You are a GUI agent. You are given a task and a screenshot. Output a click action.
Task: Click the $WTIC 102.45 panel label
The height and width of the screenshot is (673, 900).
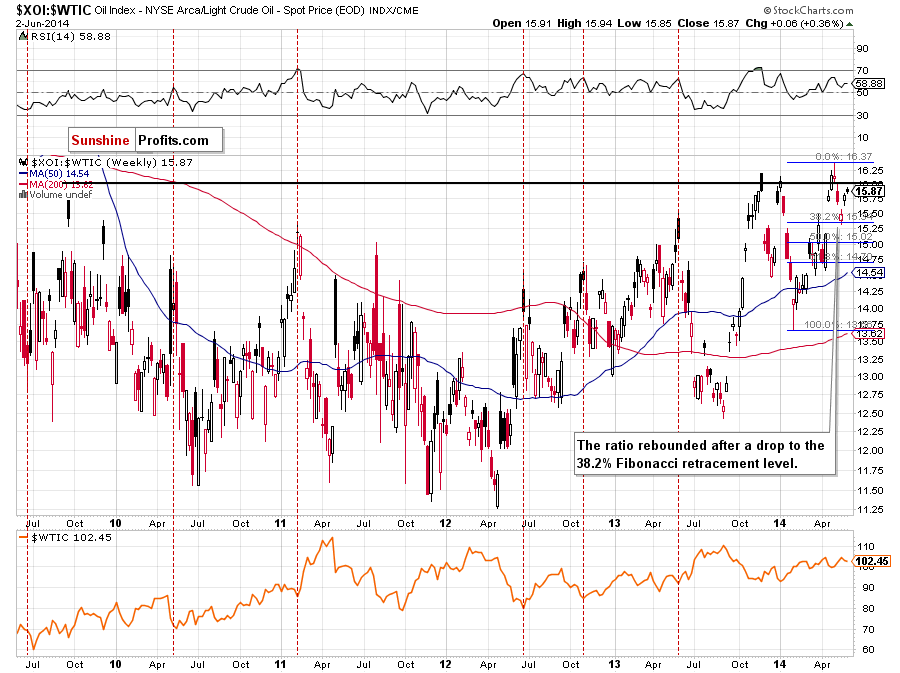(x=71, y=538)
